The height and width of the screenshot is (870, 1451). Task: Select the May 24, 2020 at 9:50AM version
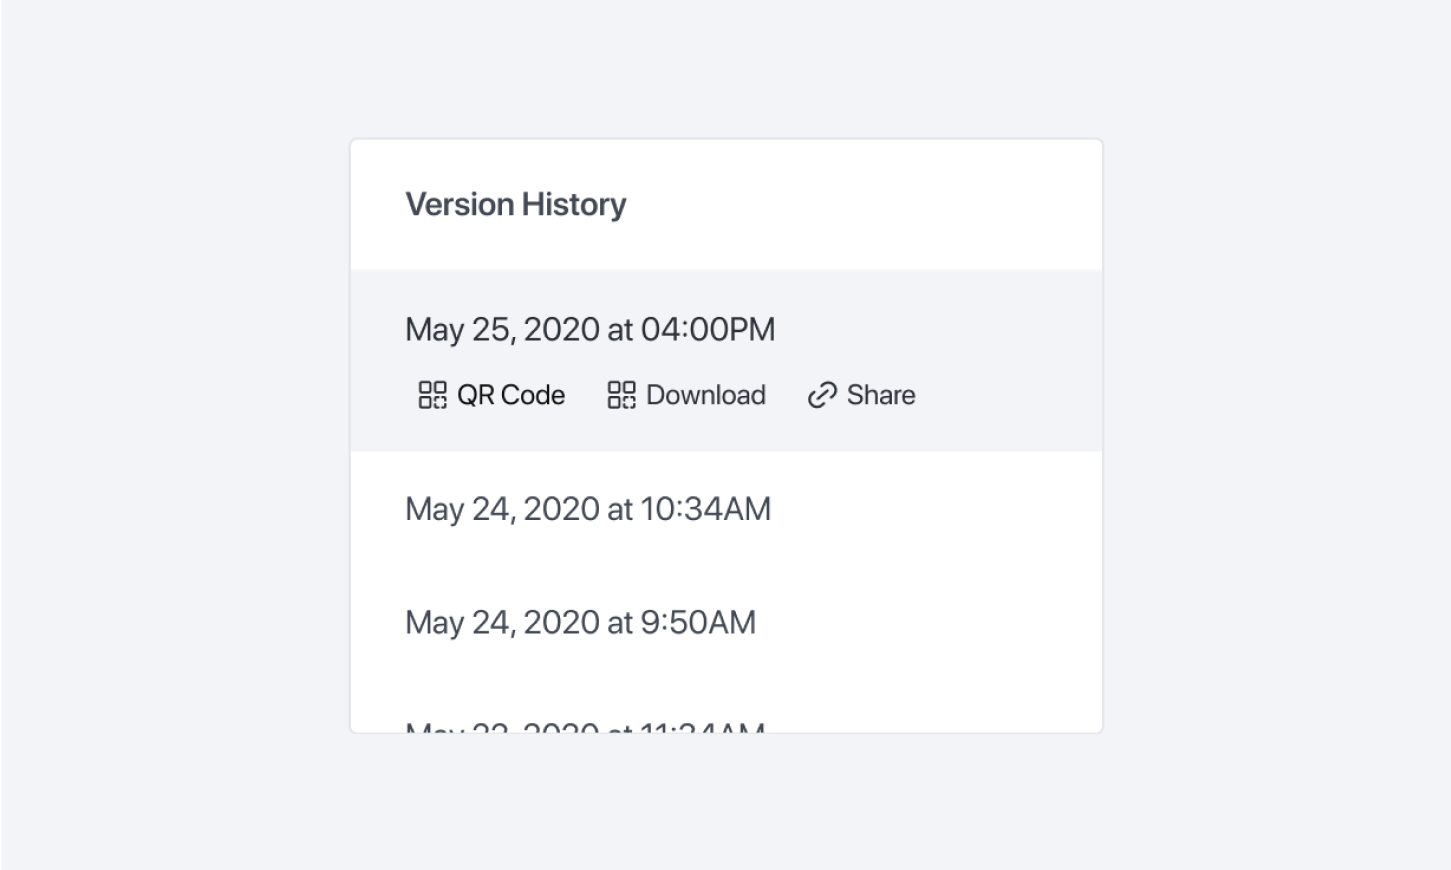726,622
